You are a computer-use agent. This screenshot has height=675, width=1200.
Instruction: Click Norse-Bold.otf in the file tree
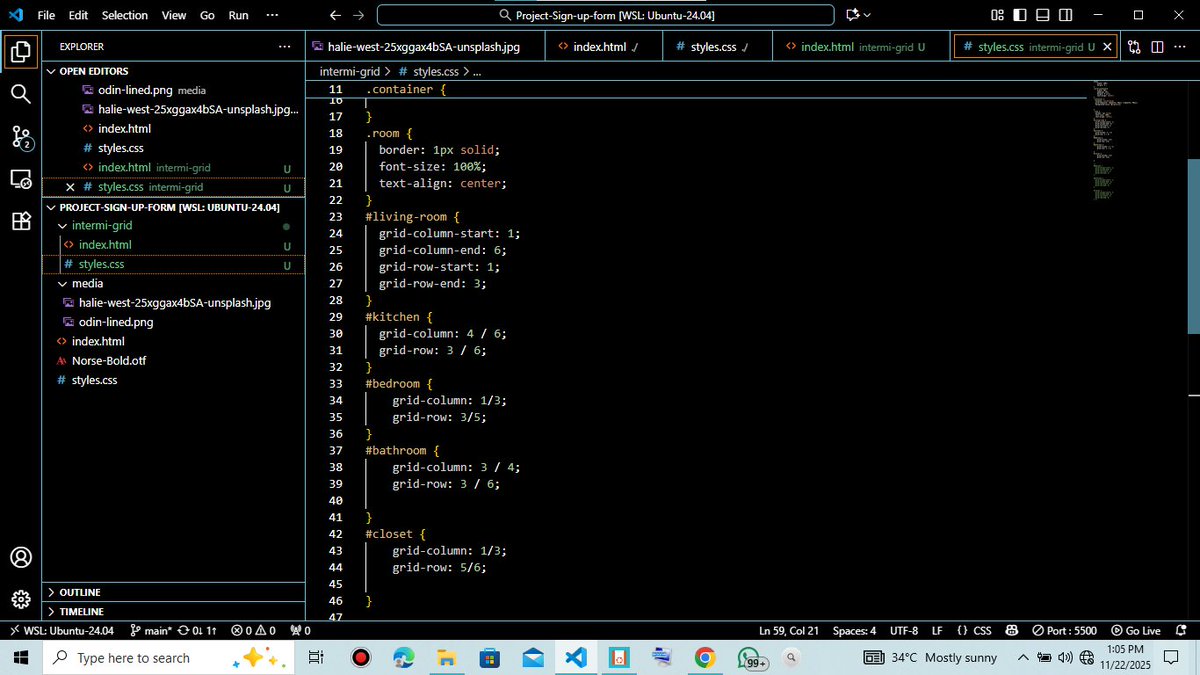(107, 360)
